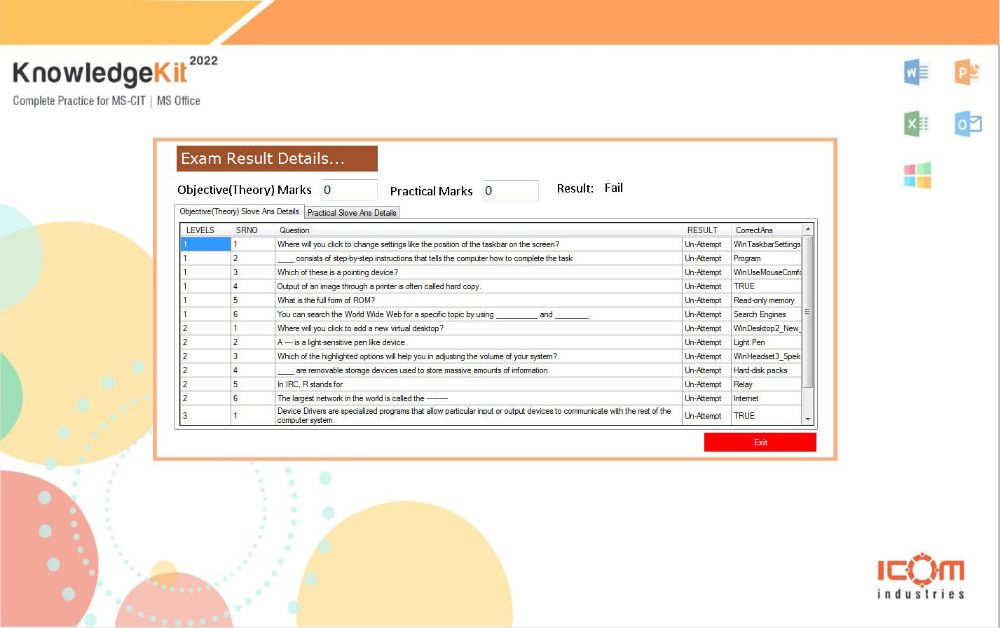Select the largest network in the world question
1000x628 pixels.
tap(478, 398)
